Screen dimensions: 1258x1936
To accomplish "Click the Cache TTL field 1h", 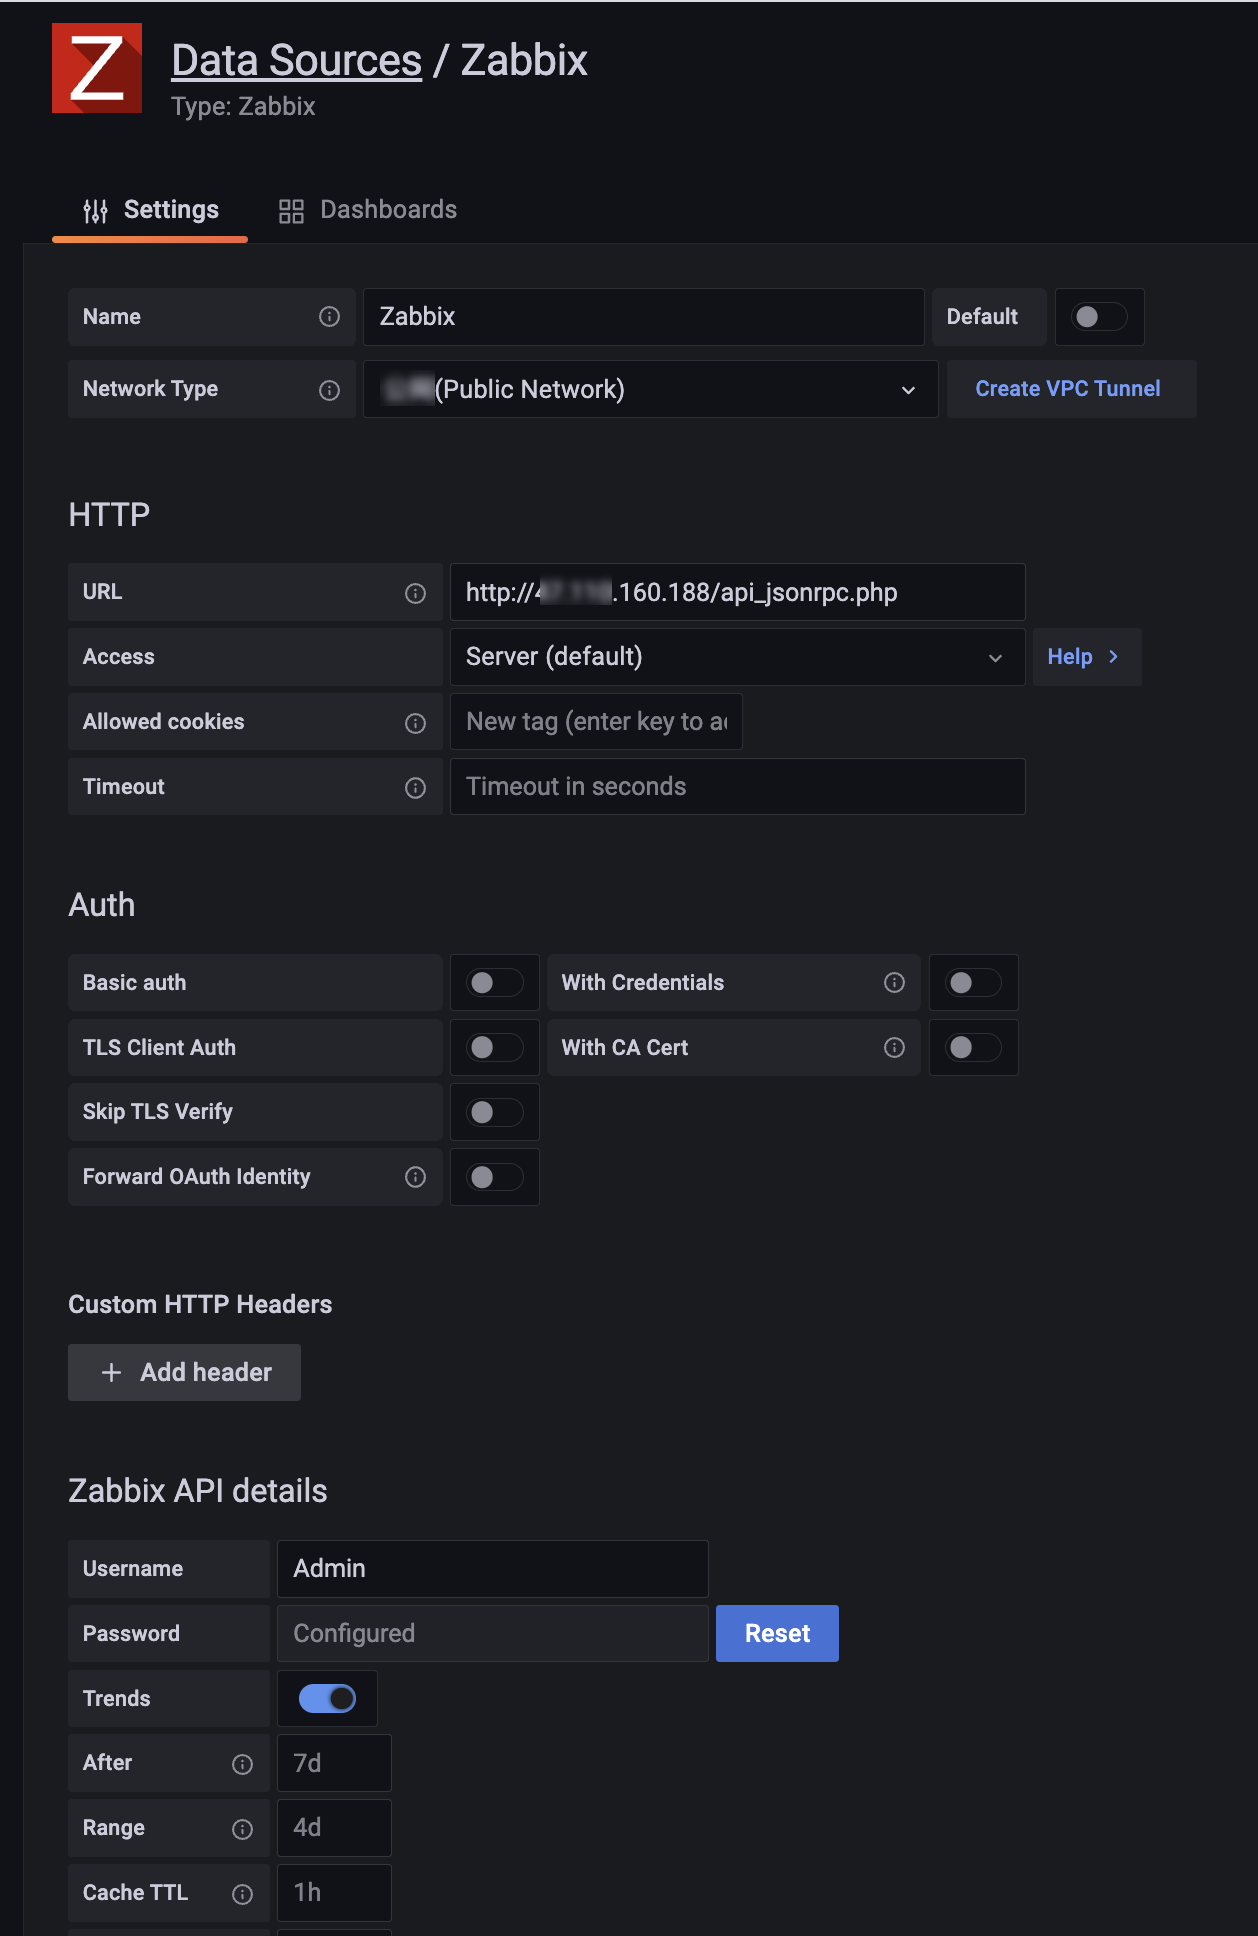I will coord(334,1893).
